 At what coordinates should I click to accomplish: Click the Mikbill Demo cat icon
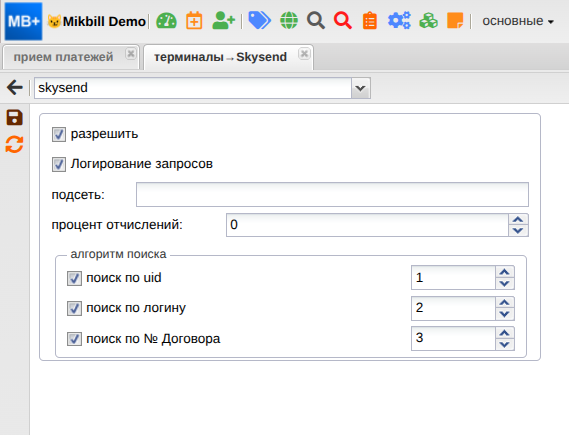coord(54,21)
